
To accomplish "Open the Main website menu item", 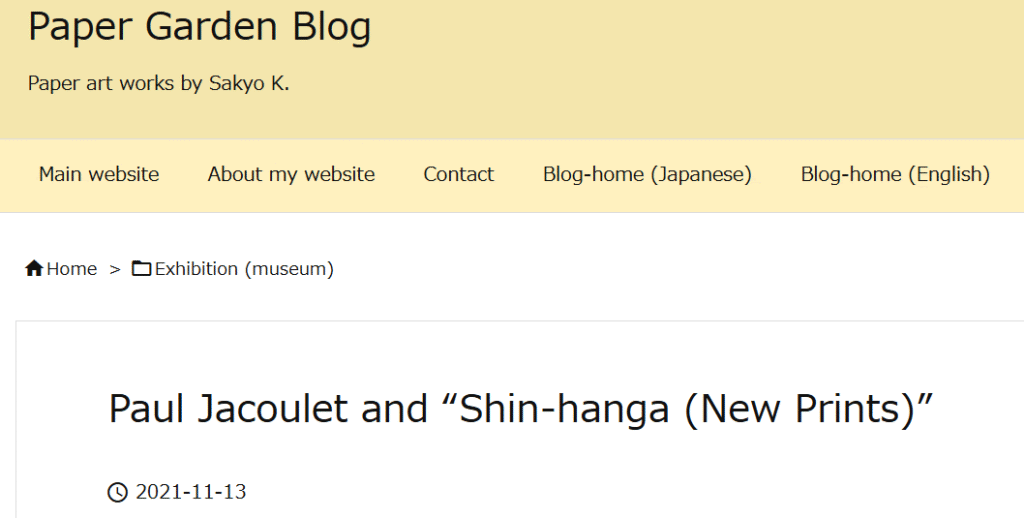I will pyautogui.click(x=99, y=174).
